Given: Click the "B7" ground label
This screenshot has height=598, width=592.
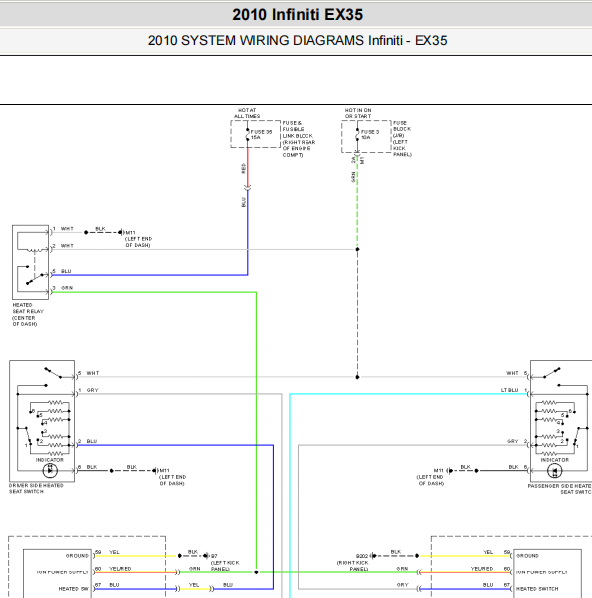Looking at the screenshot, I should (214, 556).
